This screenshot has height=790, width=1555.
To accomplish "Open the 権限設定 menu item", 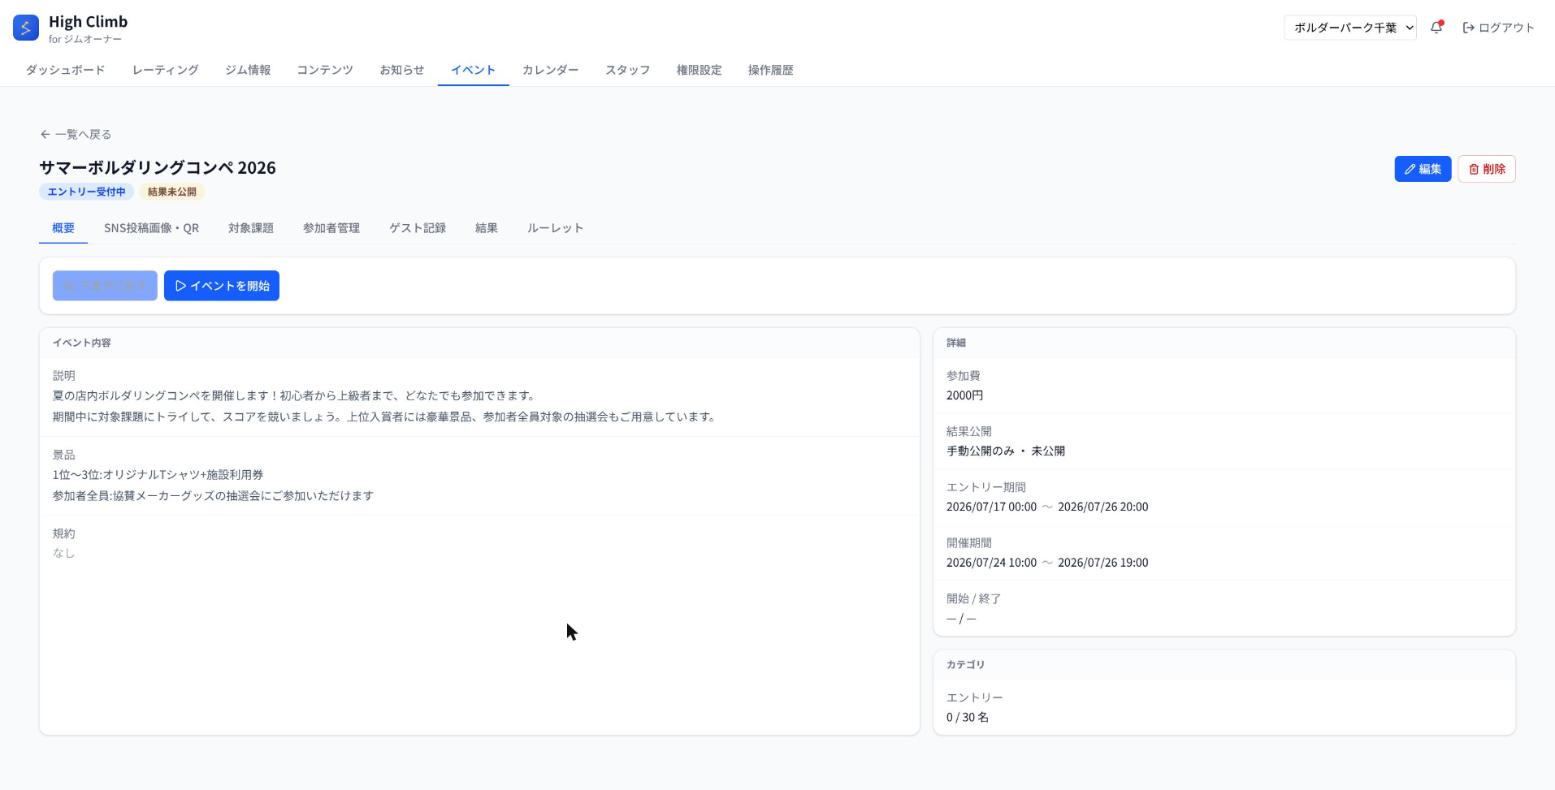I will pos(698,70).
